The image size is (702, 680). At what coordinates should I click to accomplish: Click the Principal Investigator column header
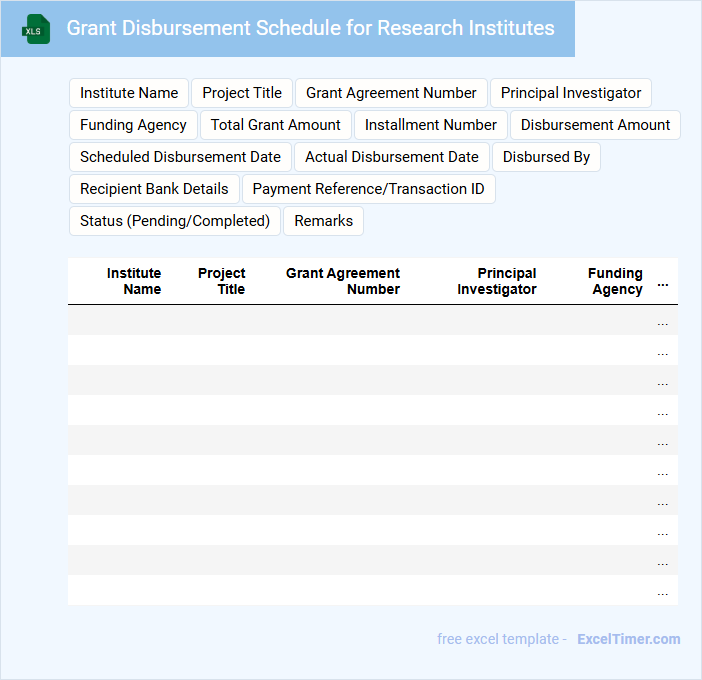point(497,281)
